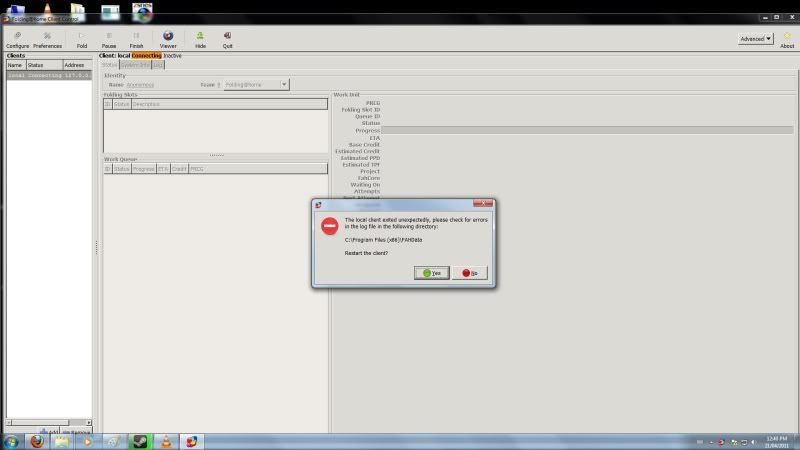Show hidden tray icons arrow
The width and height of the screenshot is (800, 450).
click(x=711, y=442)
